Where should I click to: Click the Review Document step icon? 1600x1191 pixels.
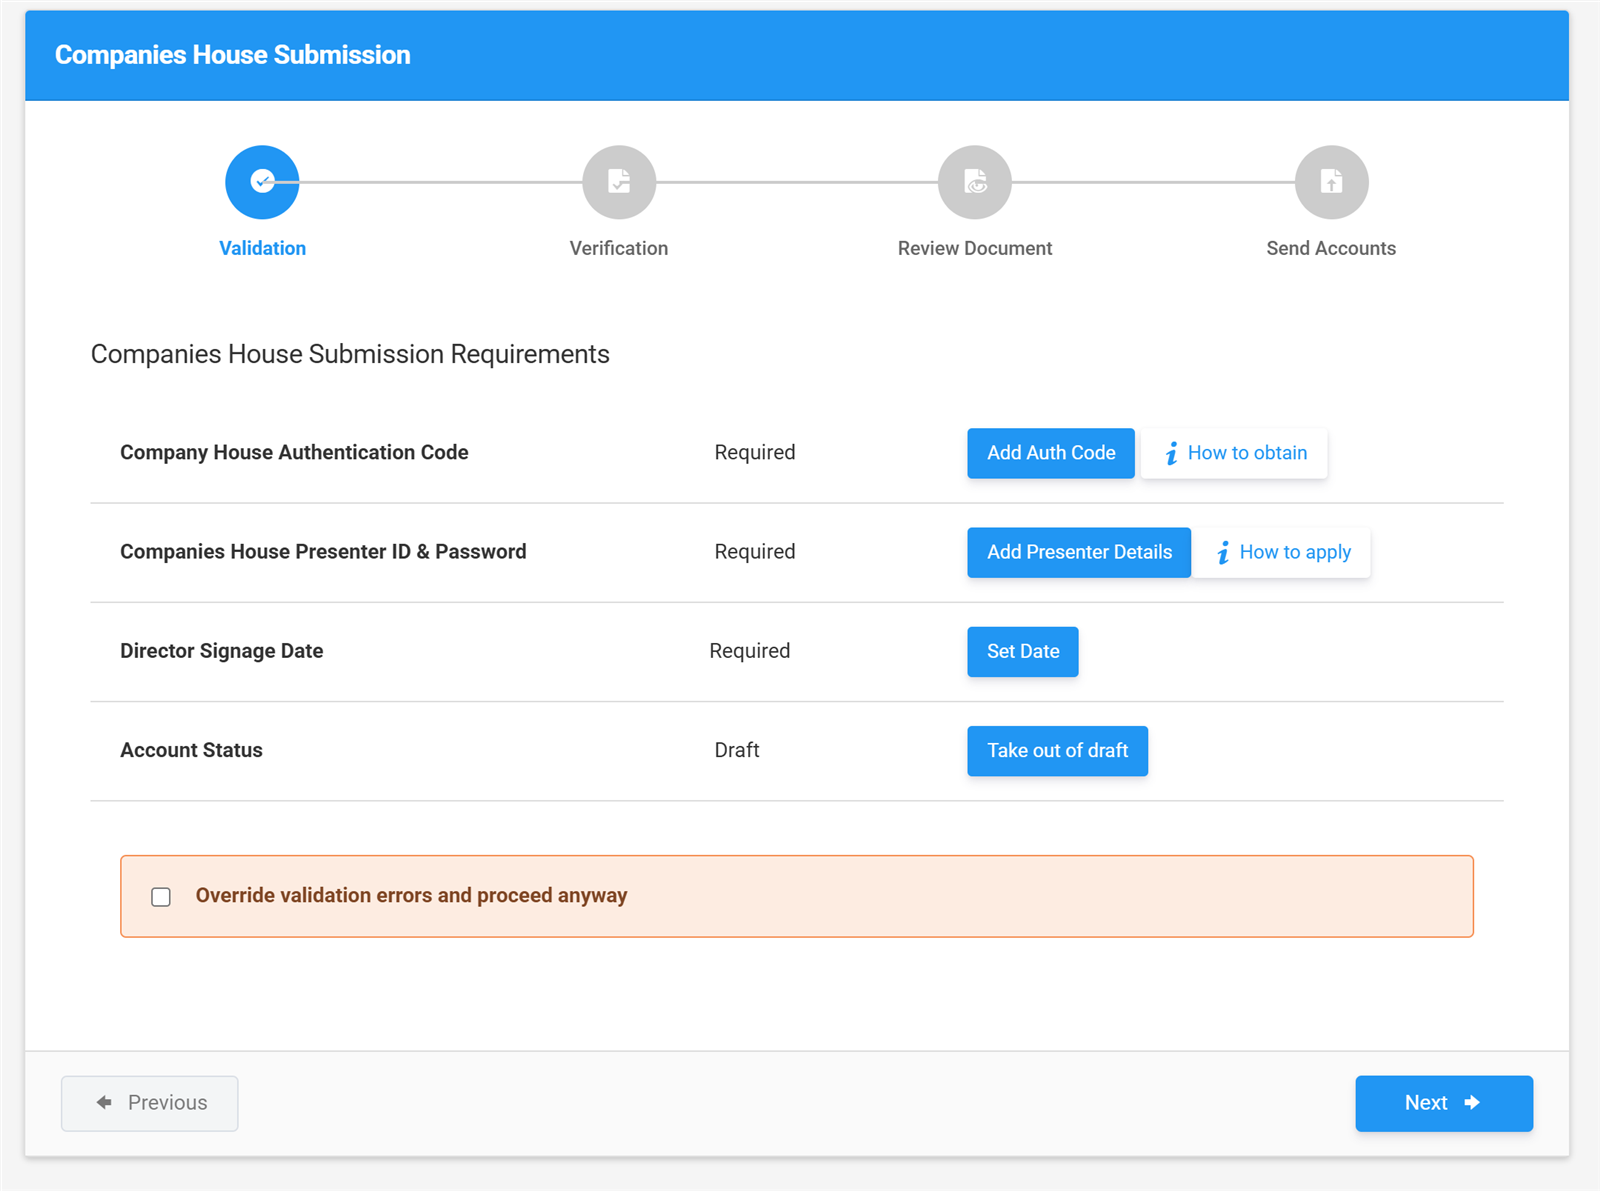975,182
